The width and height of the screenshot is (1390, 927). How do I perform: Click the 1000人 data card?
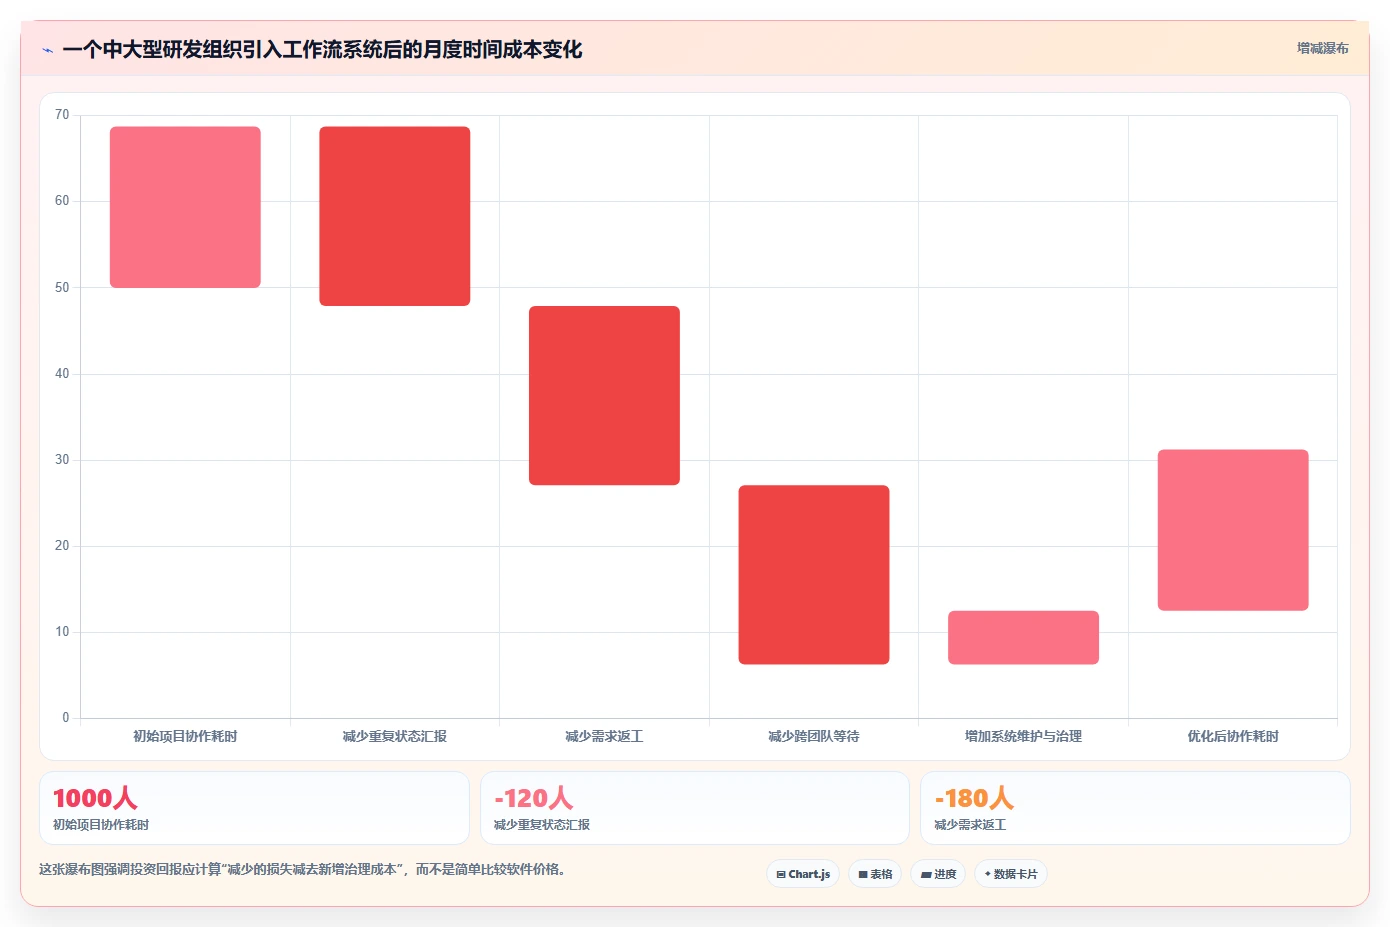click(x=254, y=808)
